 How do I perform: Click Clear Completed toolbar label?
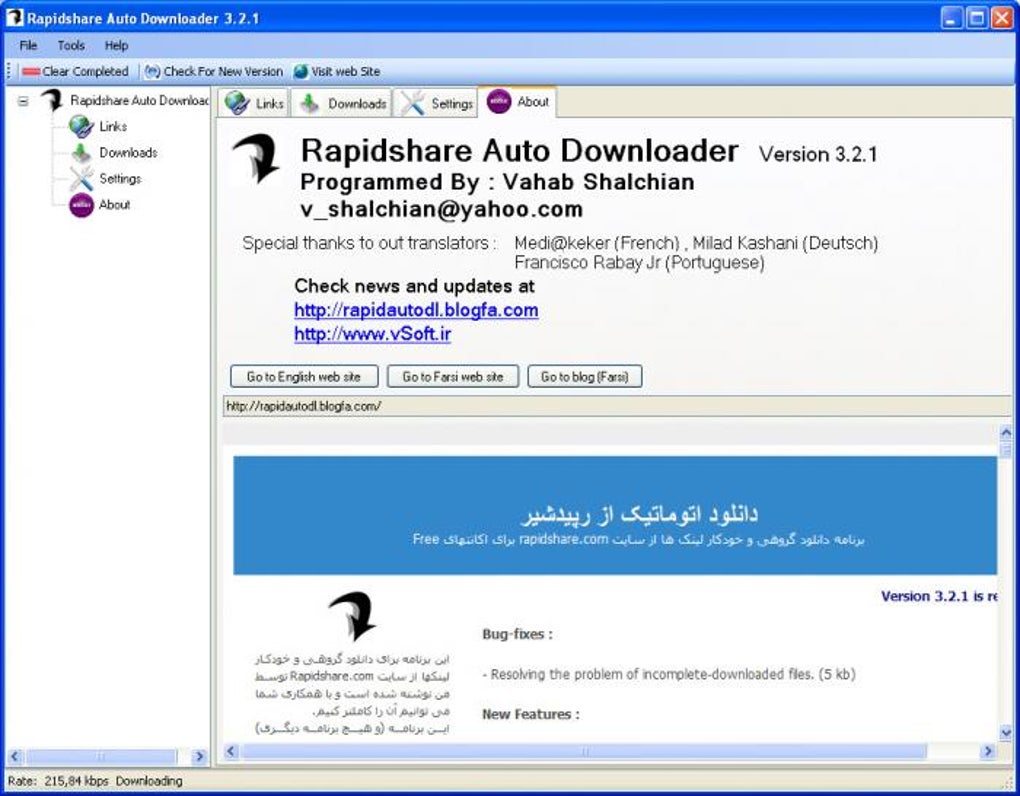click(x=85, y=72)
